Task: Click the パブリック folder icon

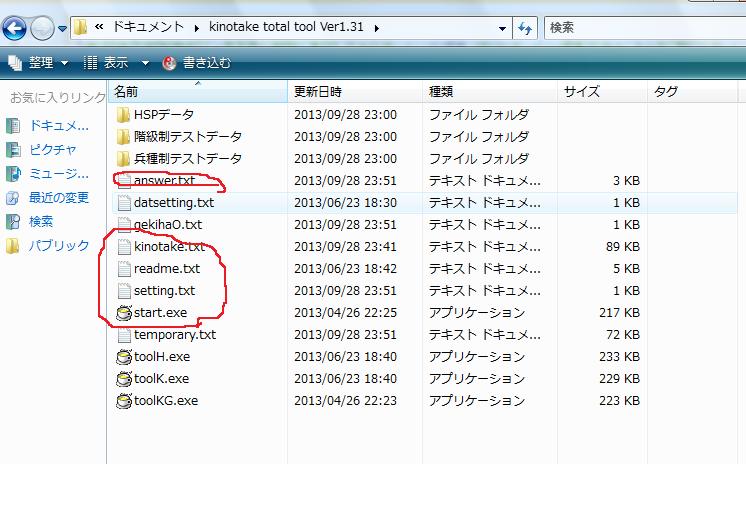Action: [x=13, y=246]
